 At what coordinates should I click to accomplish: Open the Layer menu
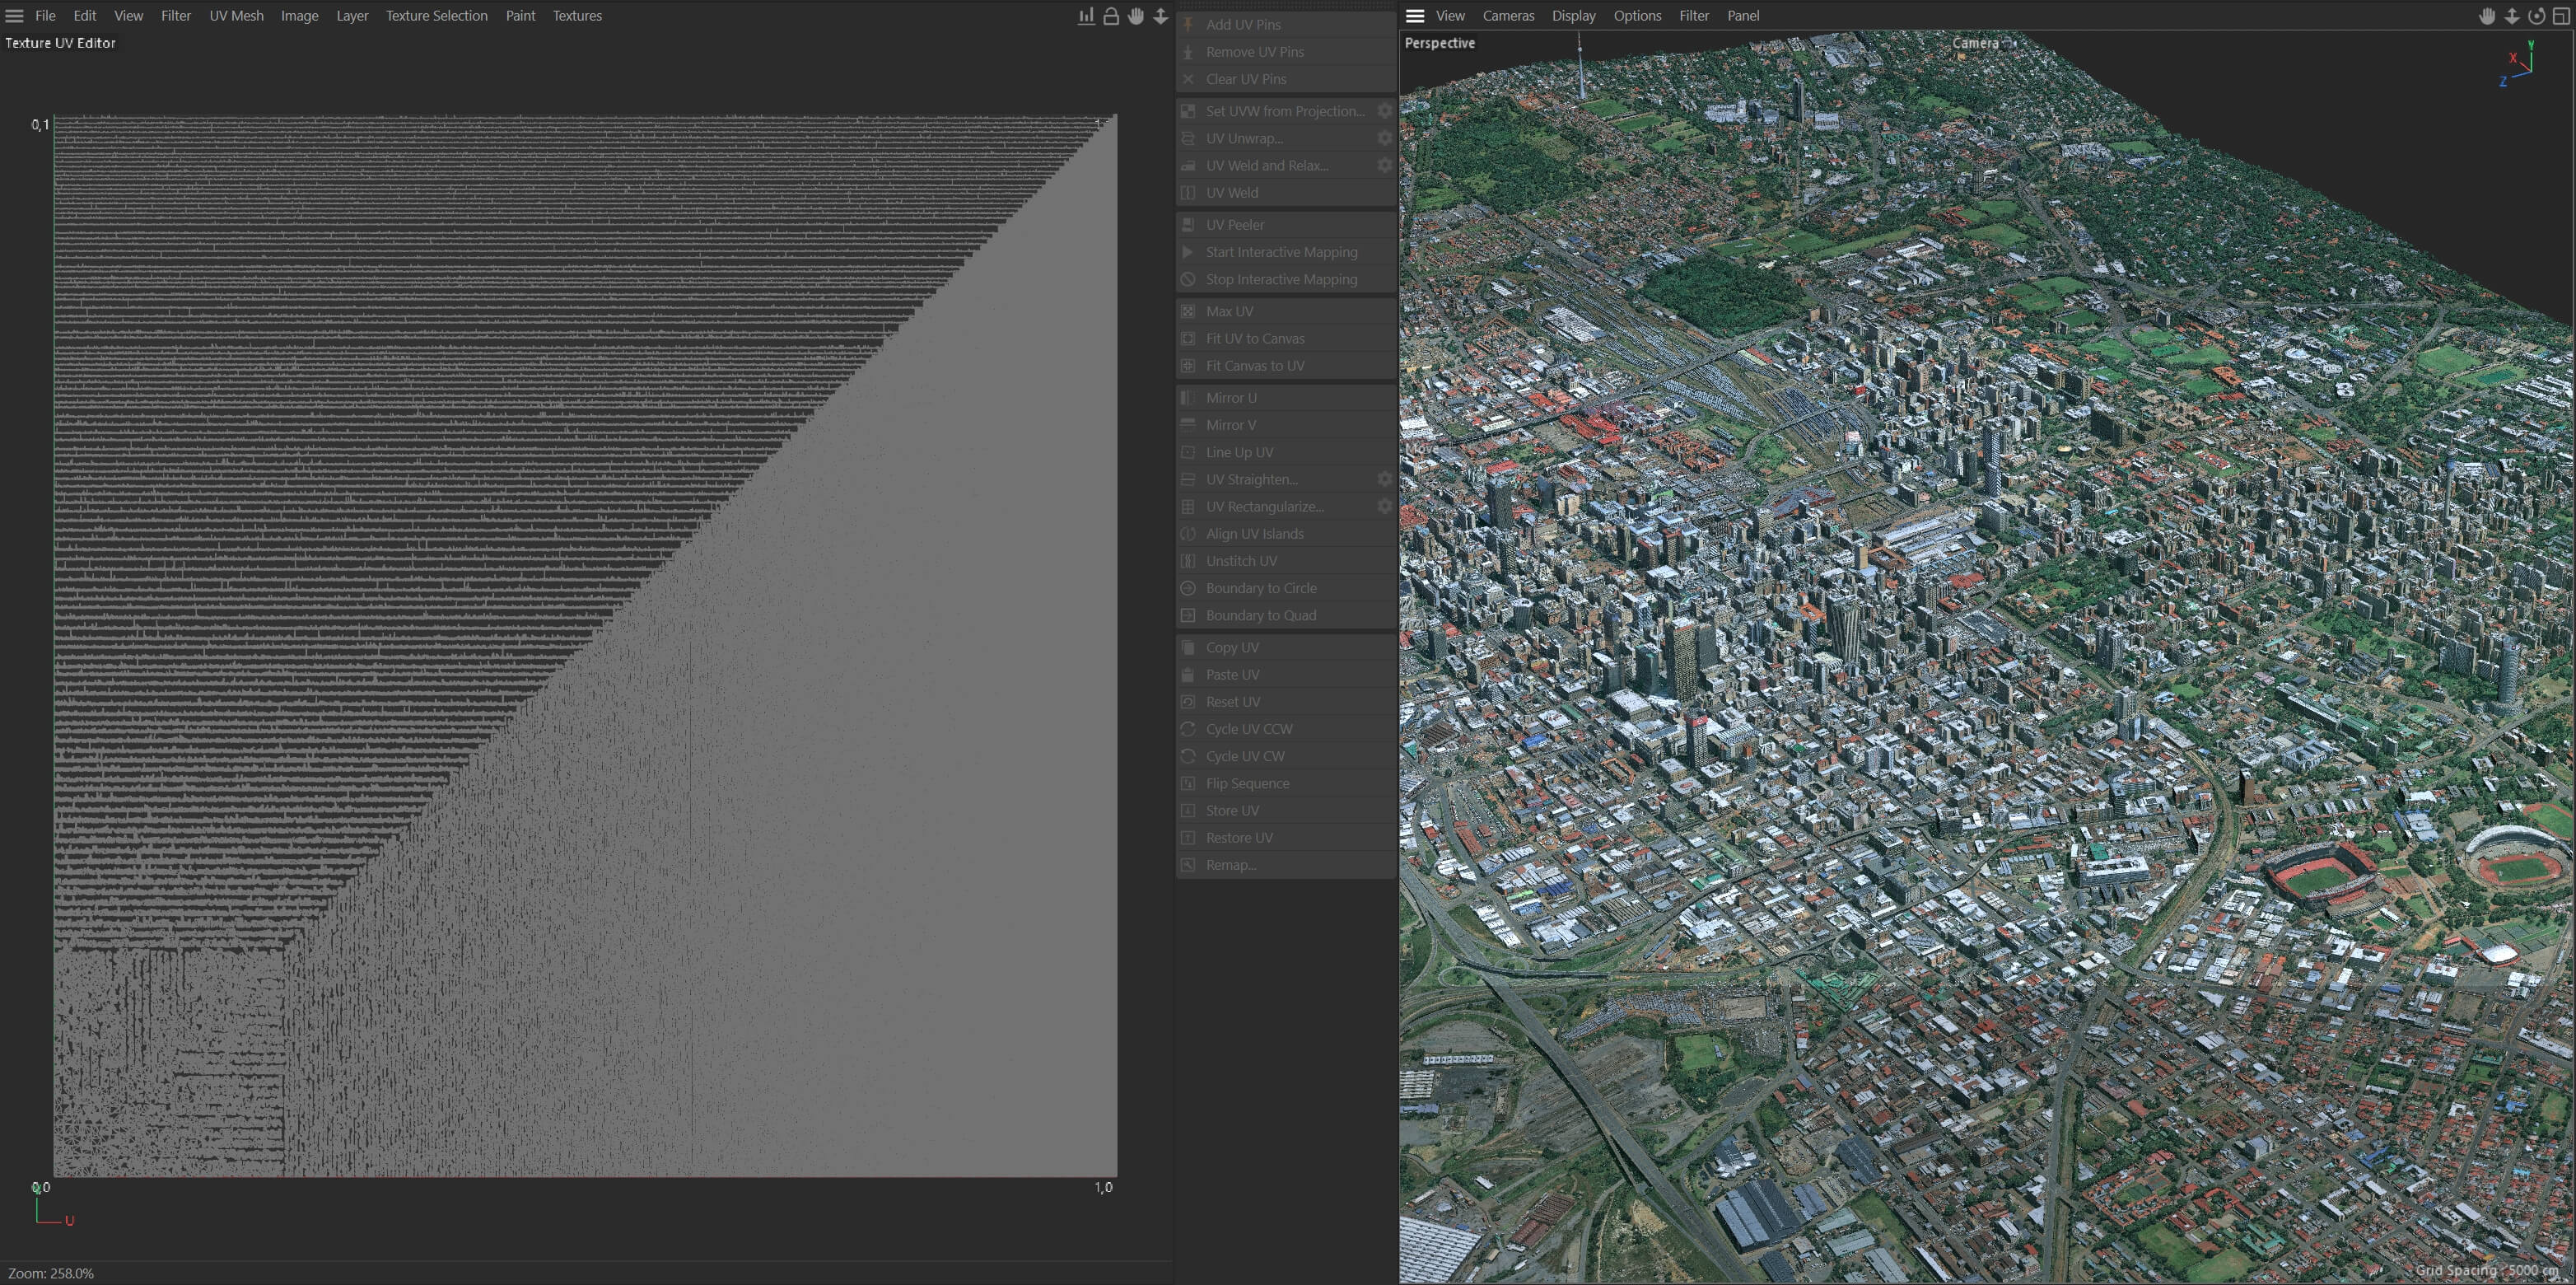coord(352,16)
